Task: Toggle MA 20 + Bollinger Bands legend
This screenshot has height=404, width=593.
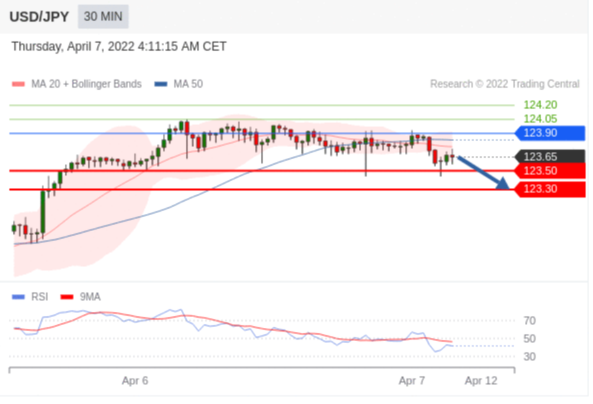Action: point(77,84)
